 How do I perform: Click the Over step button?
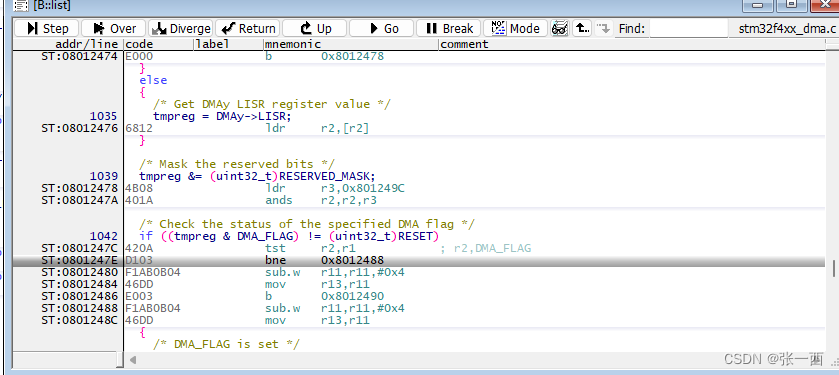pos(113,28)
